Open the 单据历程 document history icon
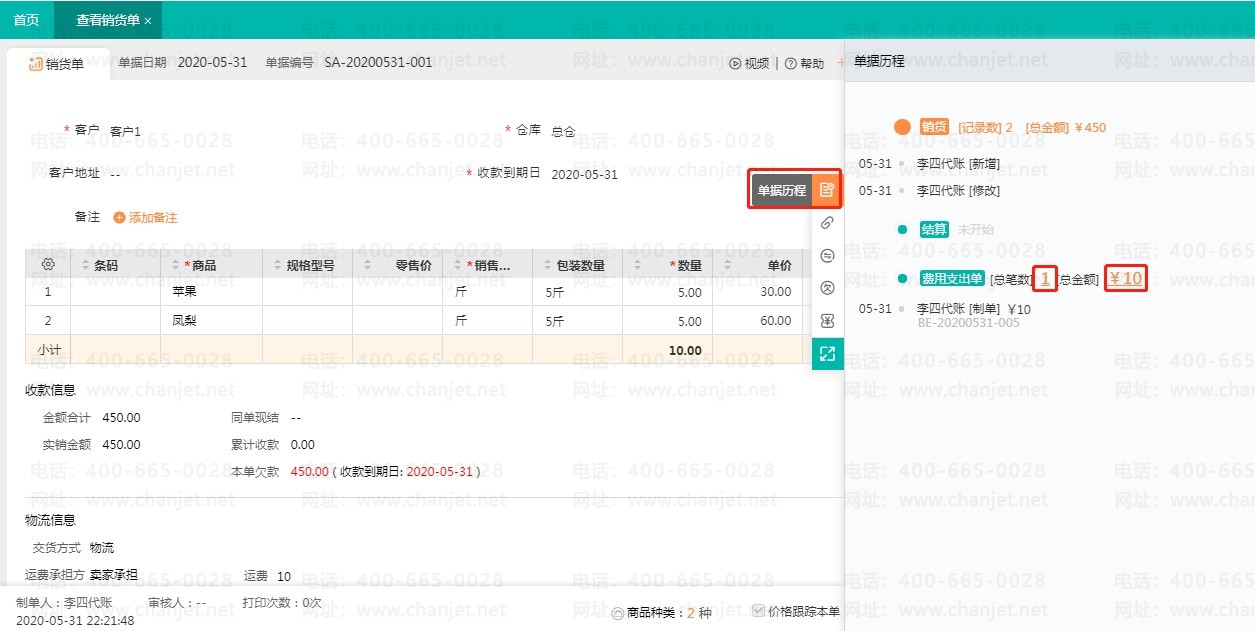The image size is (1255, 631). click(826, 190)
